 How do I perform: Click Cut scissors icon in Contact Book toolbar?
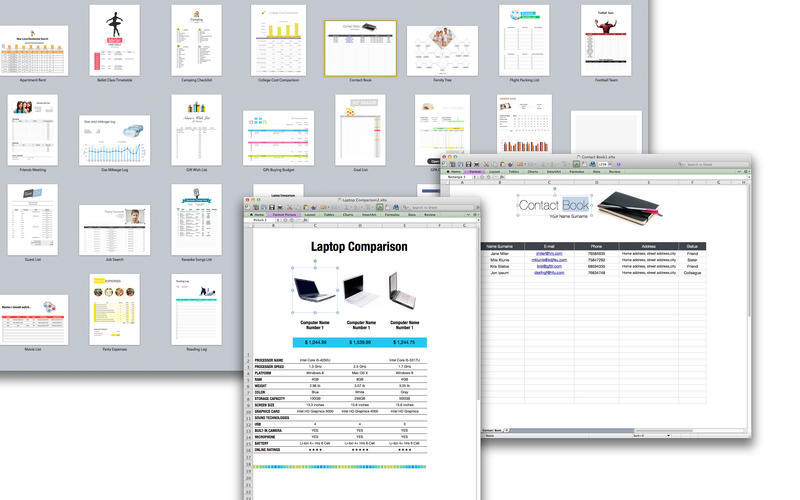(x=486, y=164)
